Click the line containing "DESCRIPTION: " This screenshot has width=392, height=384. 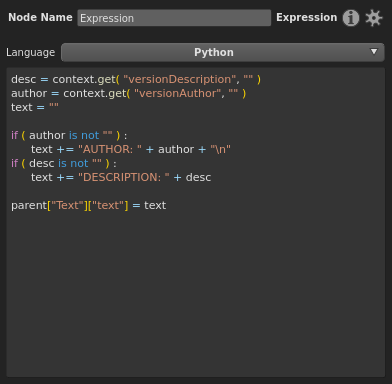pos(121,177)
